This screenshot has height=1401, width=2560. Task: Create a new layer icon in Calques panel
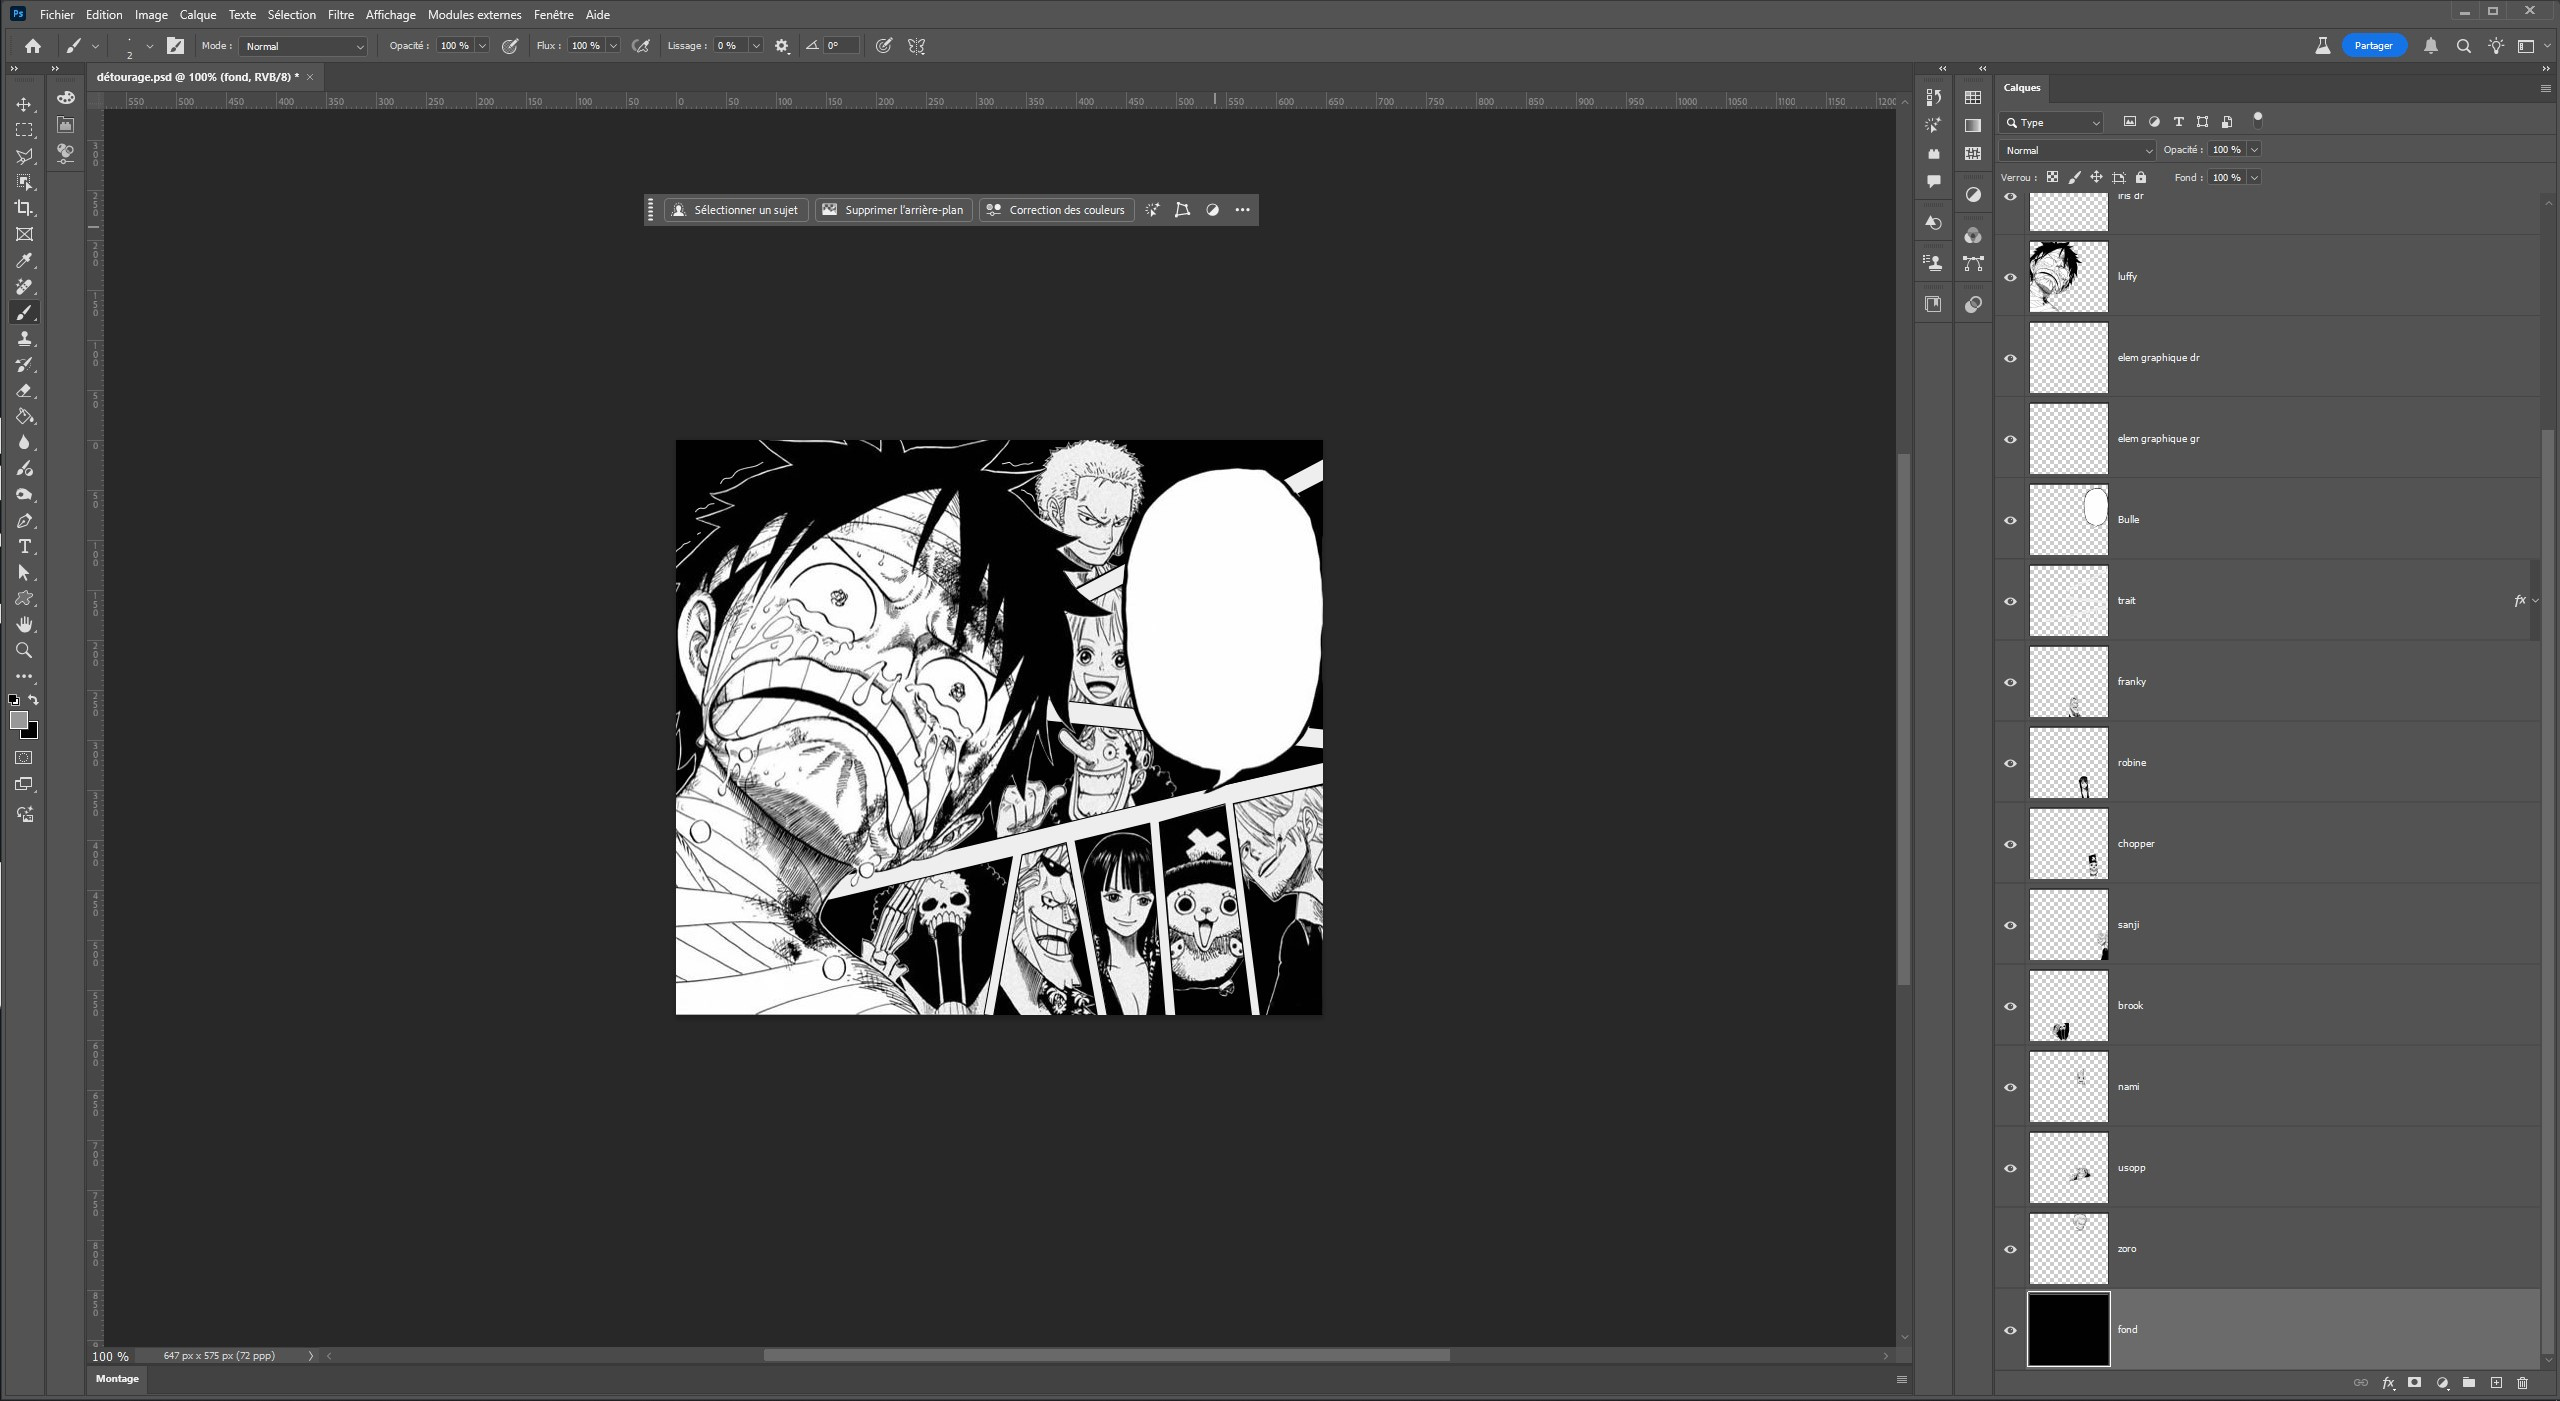(x=2496, y=1383)
